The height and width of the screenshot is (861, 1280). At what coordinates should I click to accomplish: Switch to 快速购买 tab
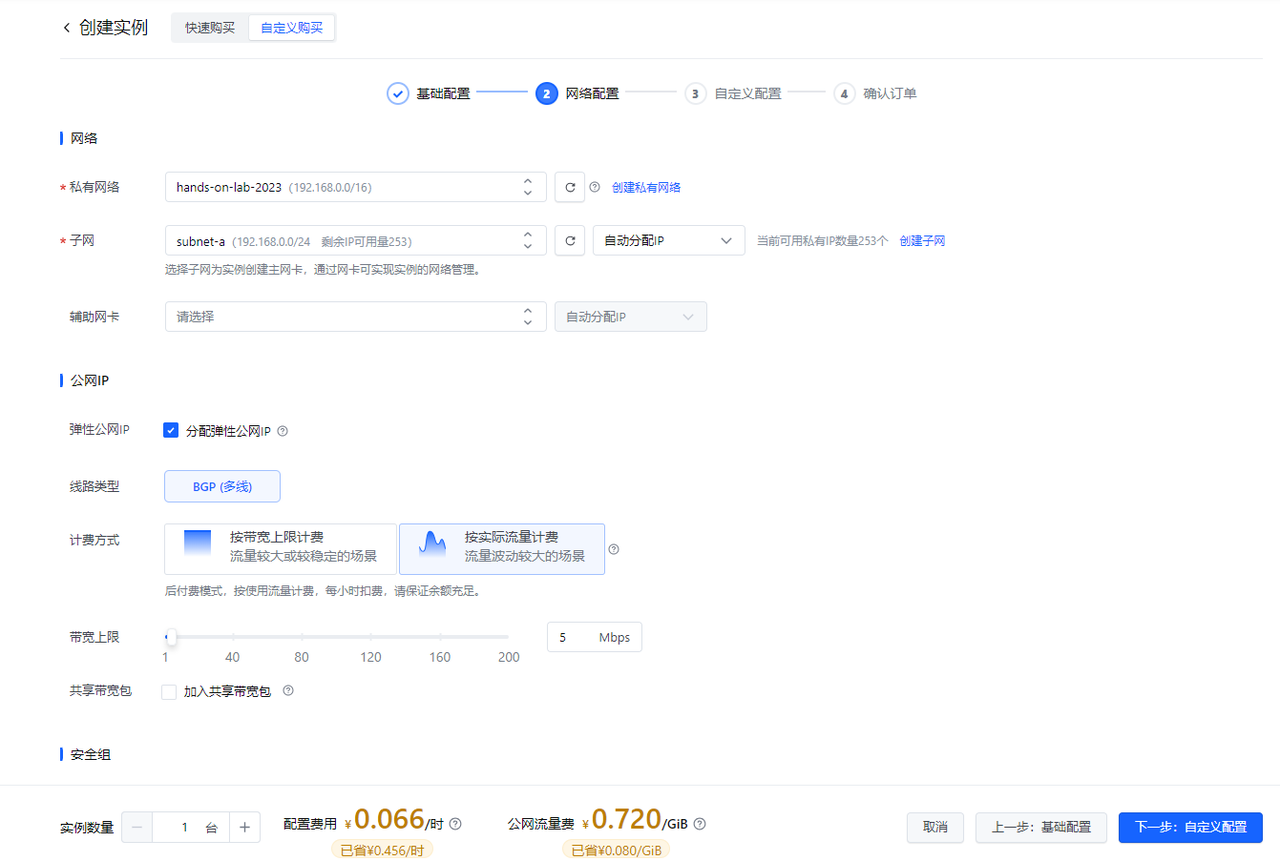click(210, 28)
